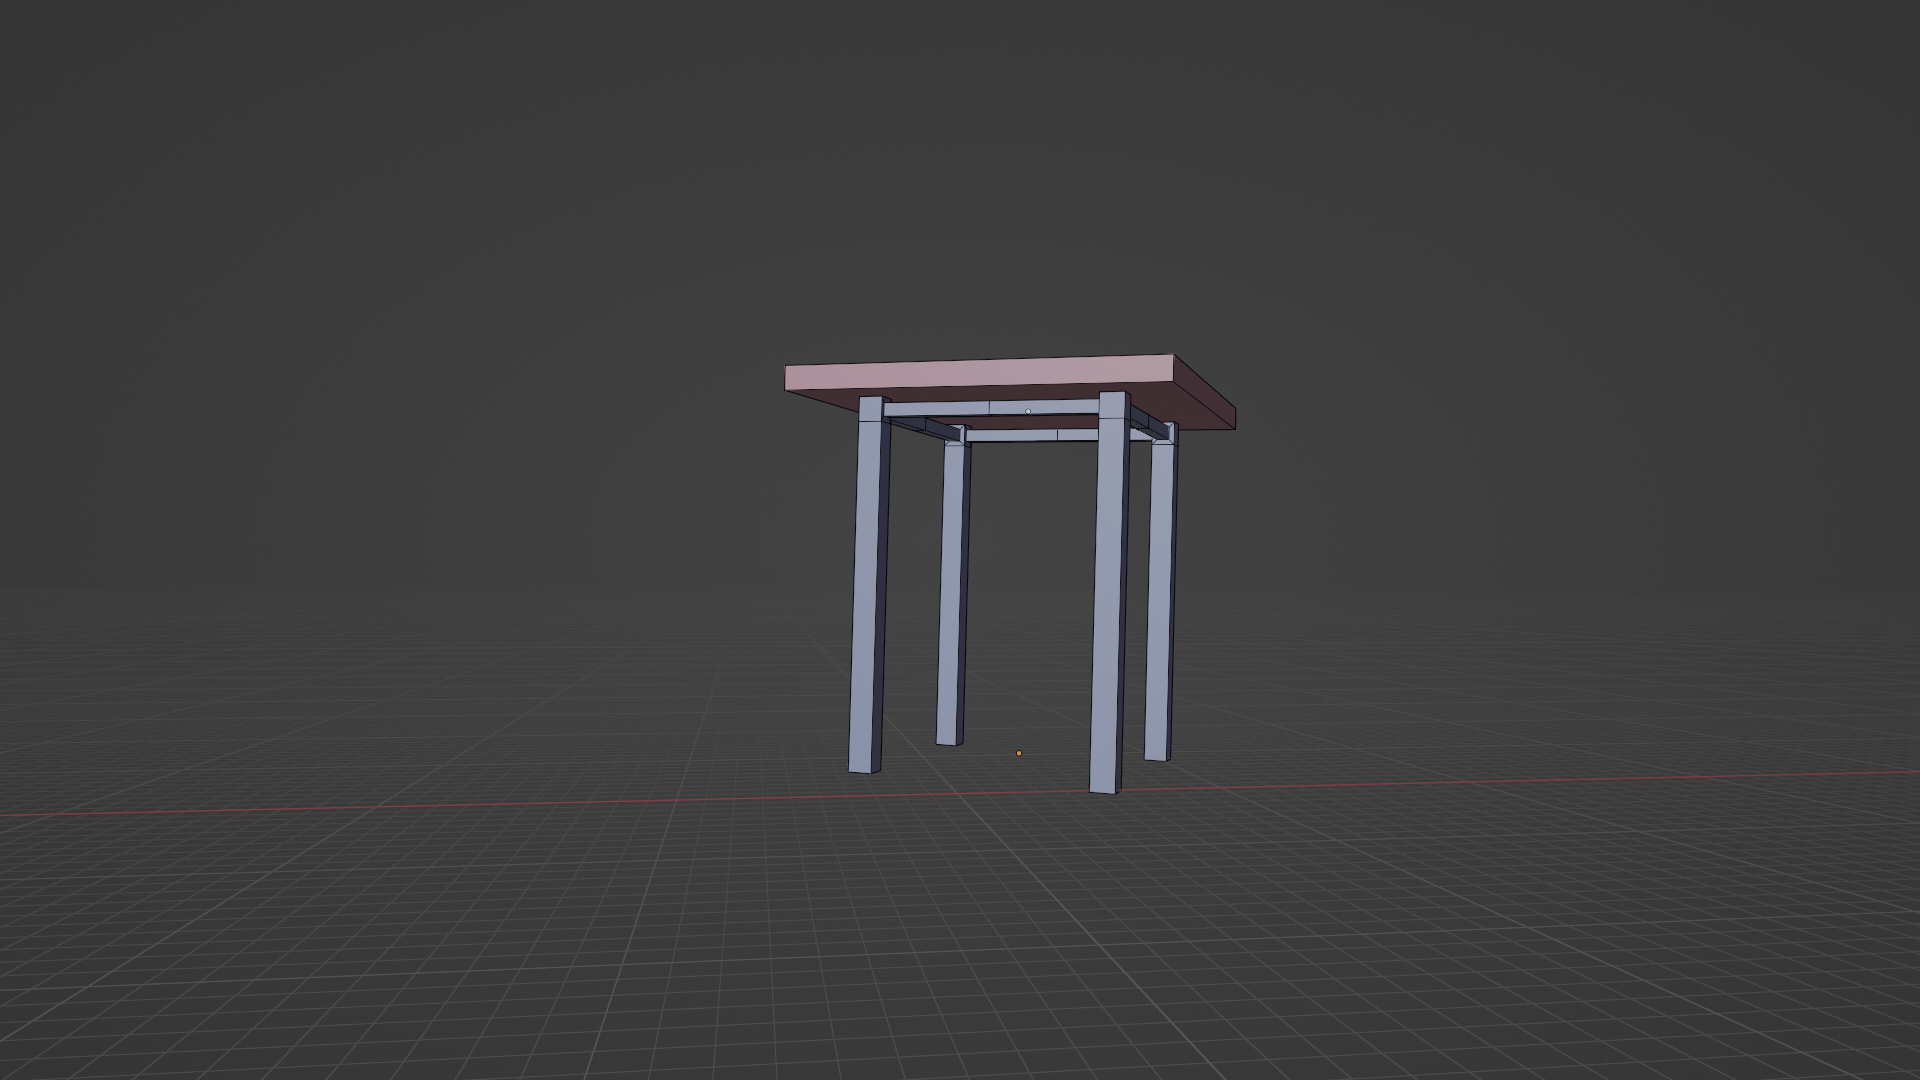Image resolution: width=1920 pixels, height=1080 pixels.
Task: Click the white origin dot on front rail
Action: (1028, 411)
